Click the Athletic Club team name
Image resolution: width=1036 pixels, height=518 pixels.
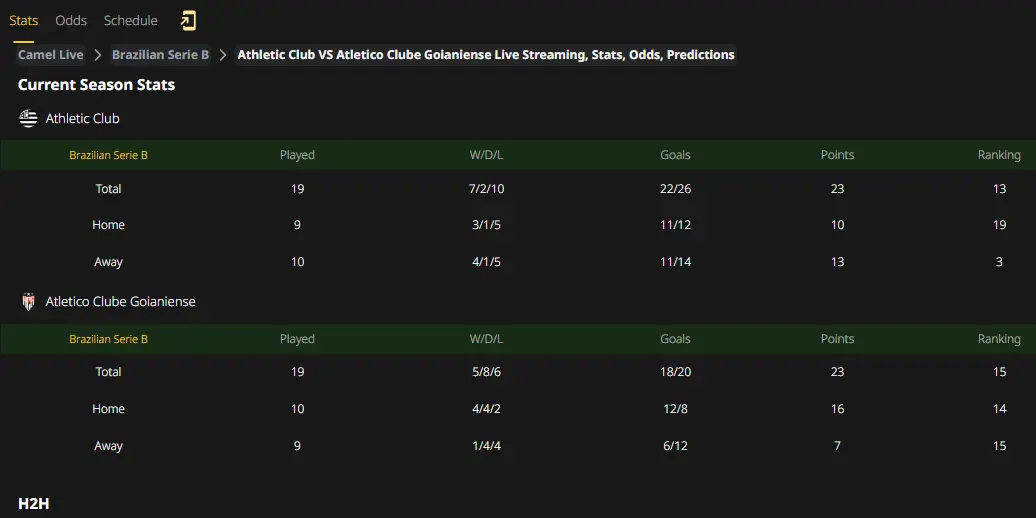[x=83, y=119]
